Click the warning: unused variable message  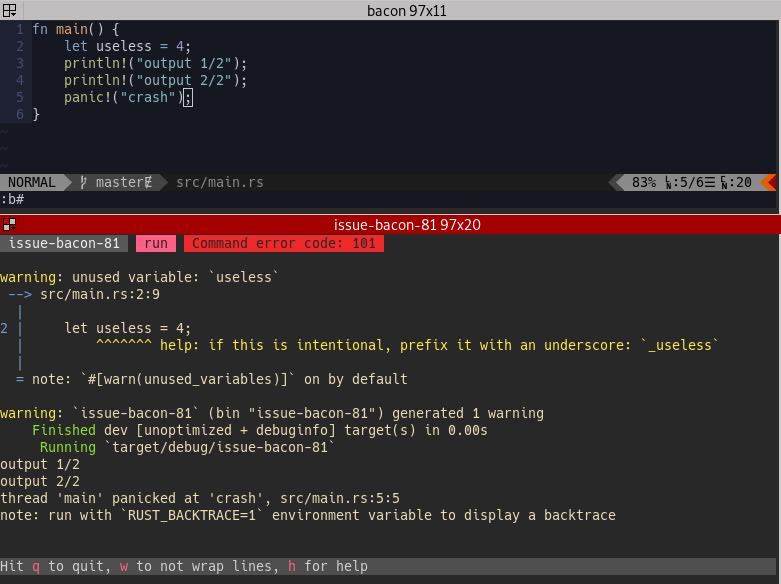tap(139, 277)
